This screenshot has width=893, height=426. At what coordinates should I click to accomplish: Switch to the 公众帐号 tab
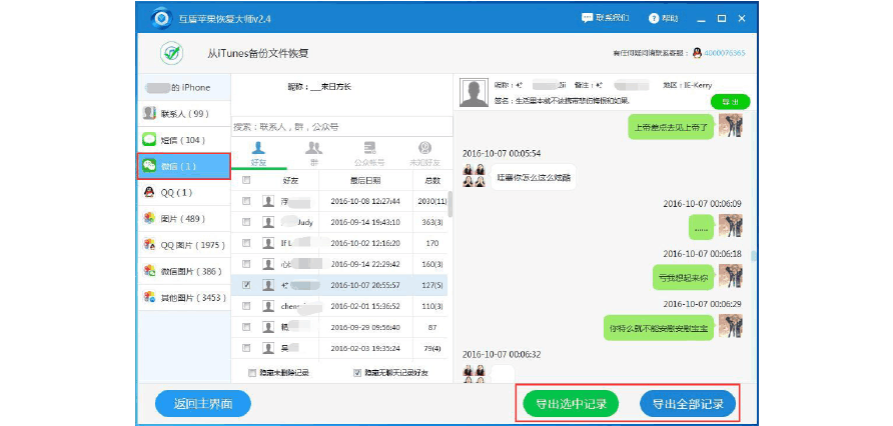click(370, 154)
